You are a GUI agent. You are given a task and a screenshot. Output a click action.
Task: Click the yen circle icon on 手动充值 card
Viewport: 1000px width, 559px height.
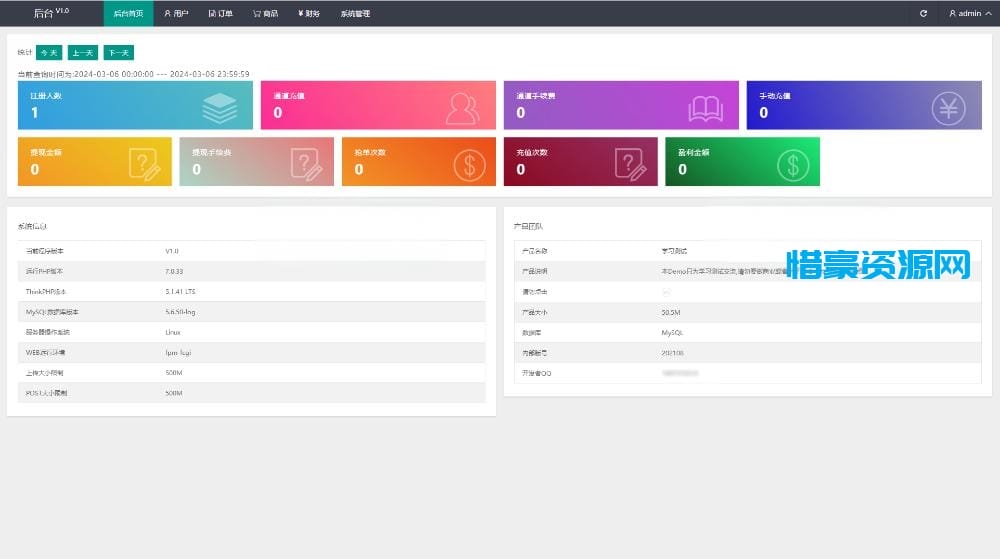(x=948, y=107)
